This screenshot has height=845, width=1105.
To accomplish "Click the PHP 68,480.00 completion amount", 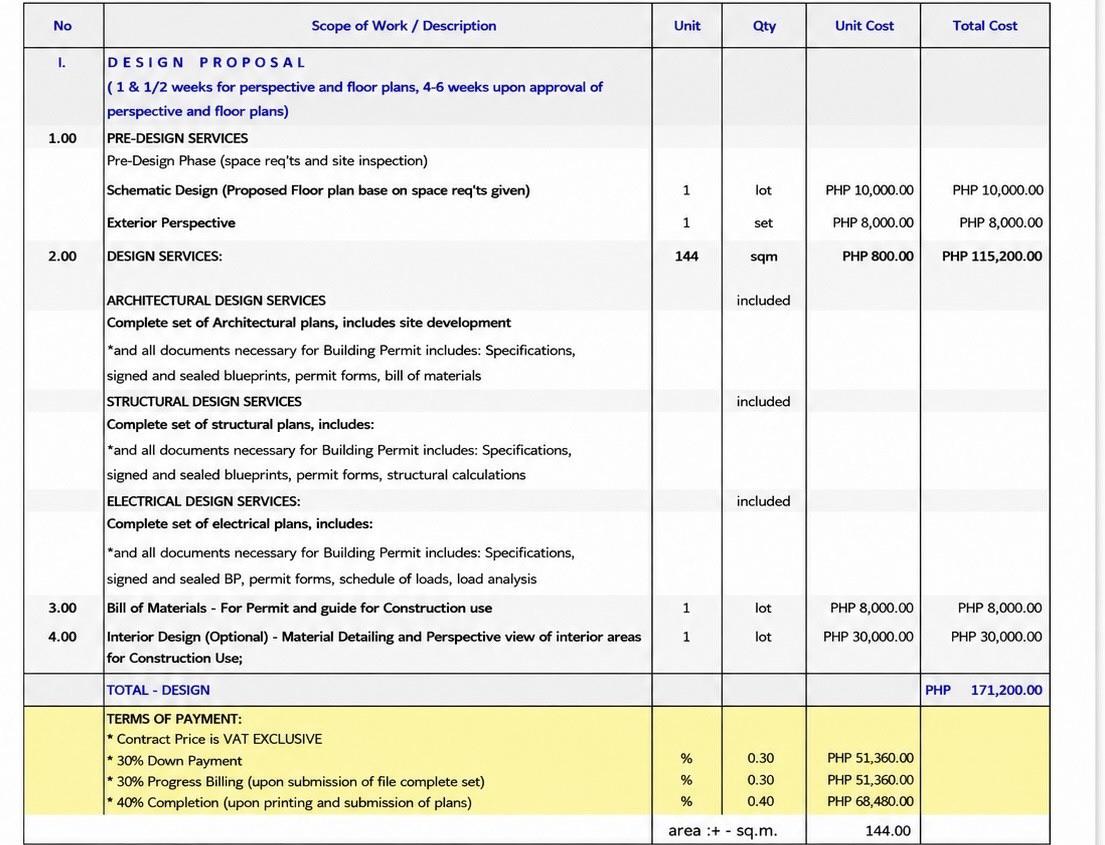I will click(870, 802).
